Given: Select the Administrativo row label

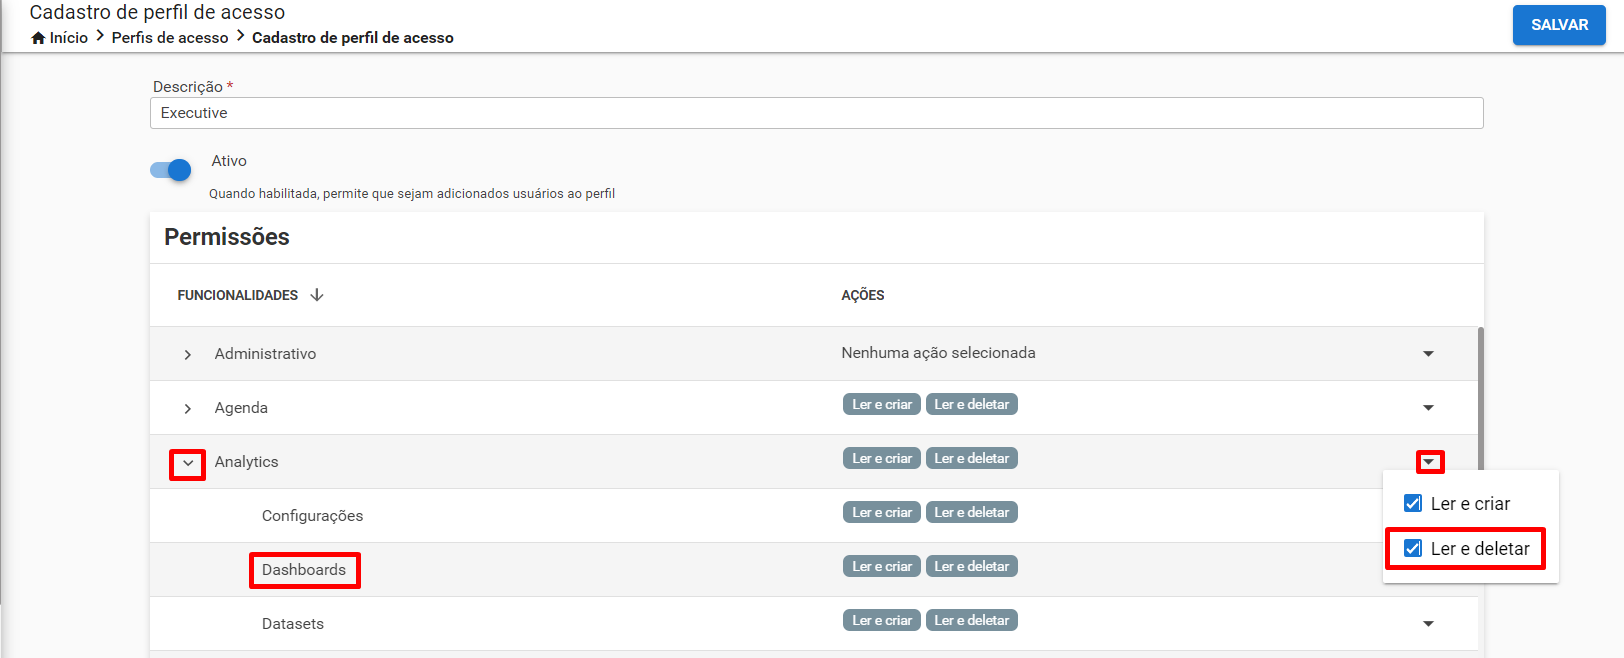Looking at the screenshot, I should [265, 354].
